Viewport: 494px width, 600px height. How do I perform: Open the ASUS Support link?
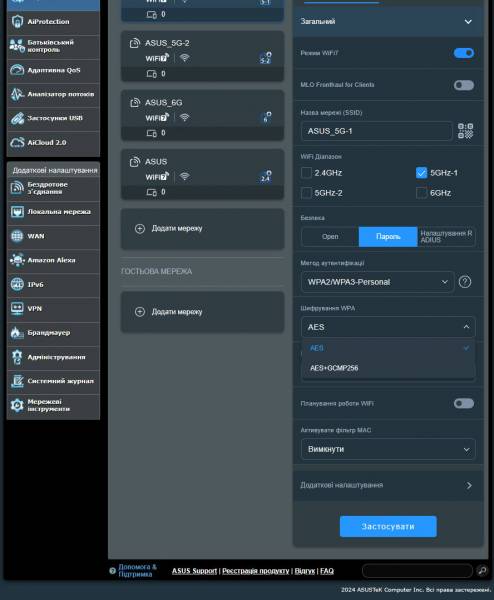[x=194, y=571]
